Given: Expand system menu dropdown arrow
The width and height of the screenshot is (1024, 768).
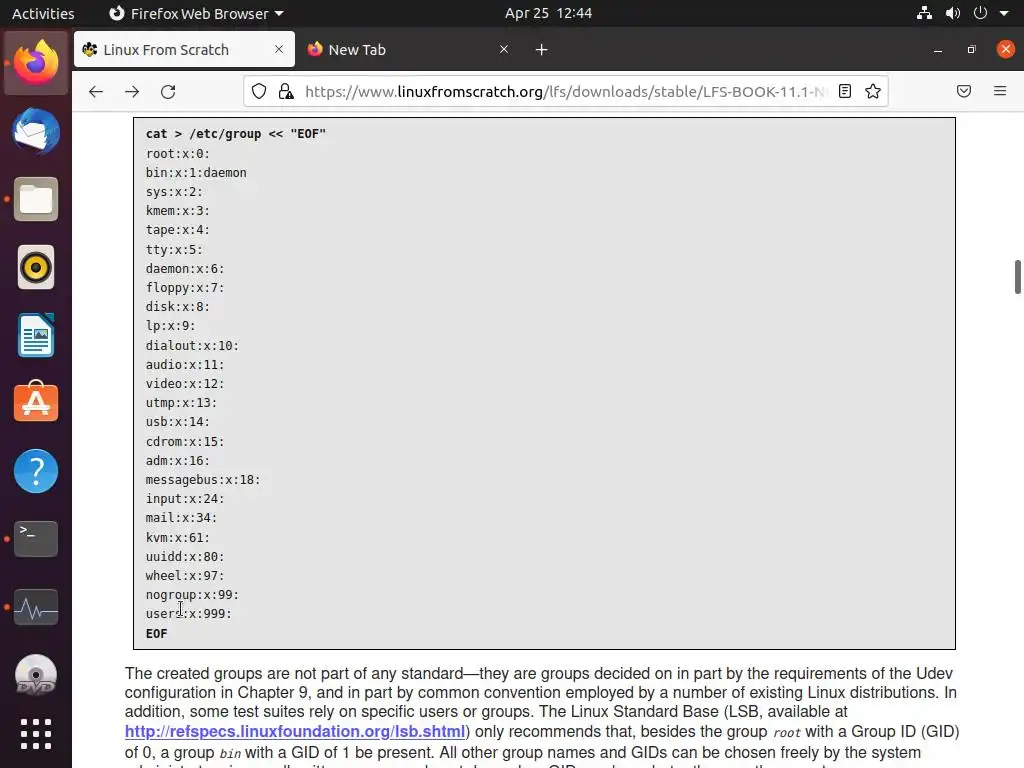Looking at the screenshot, I should pyautogui.click(x=1004, y=13).
